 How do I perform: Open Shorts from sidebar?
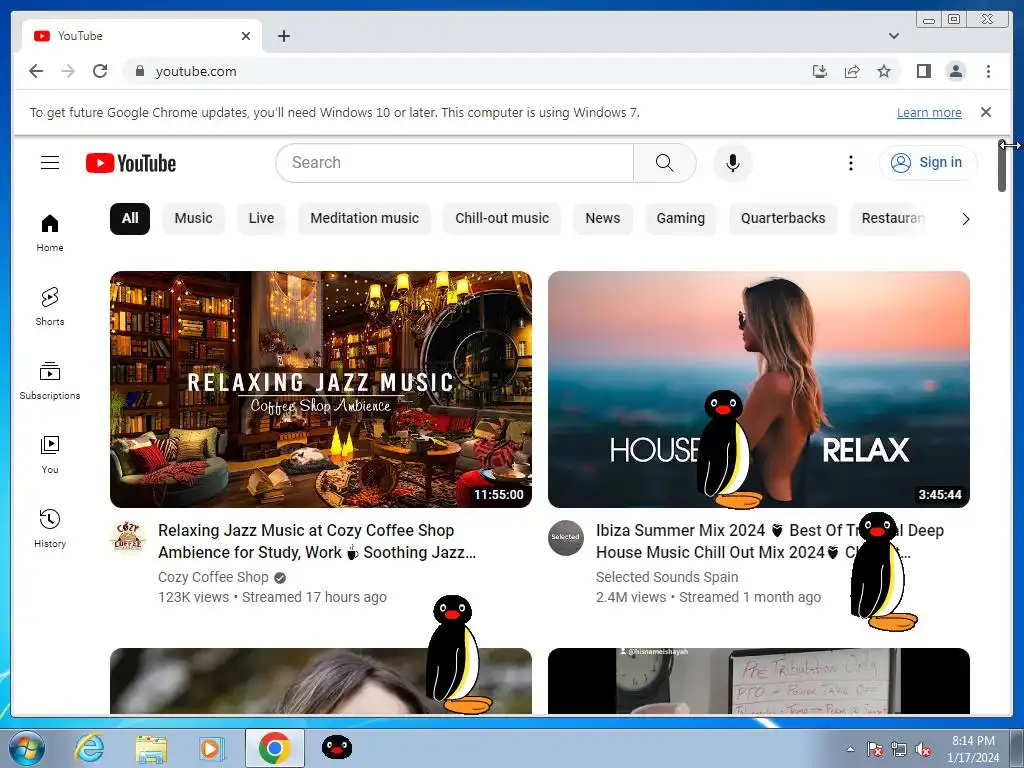(x=50, y=307)
